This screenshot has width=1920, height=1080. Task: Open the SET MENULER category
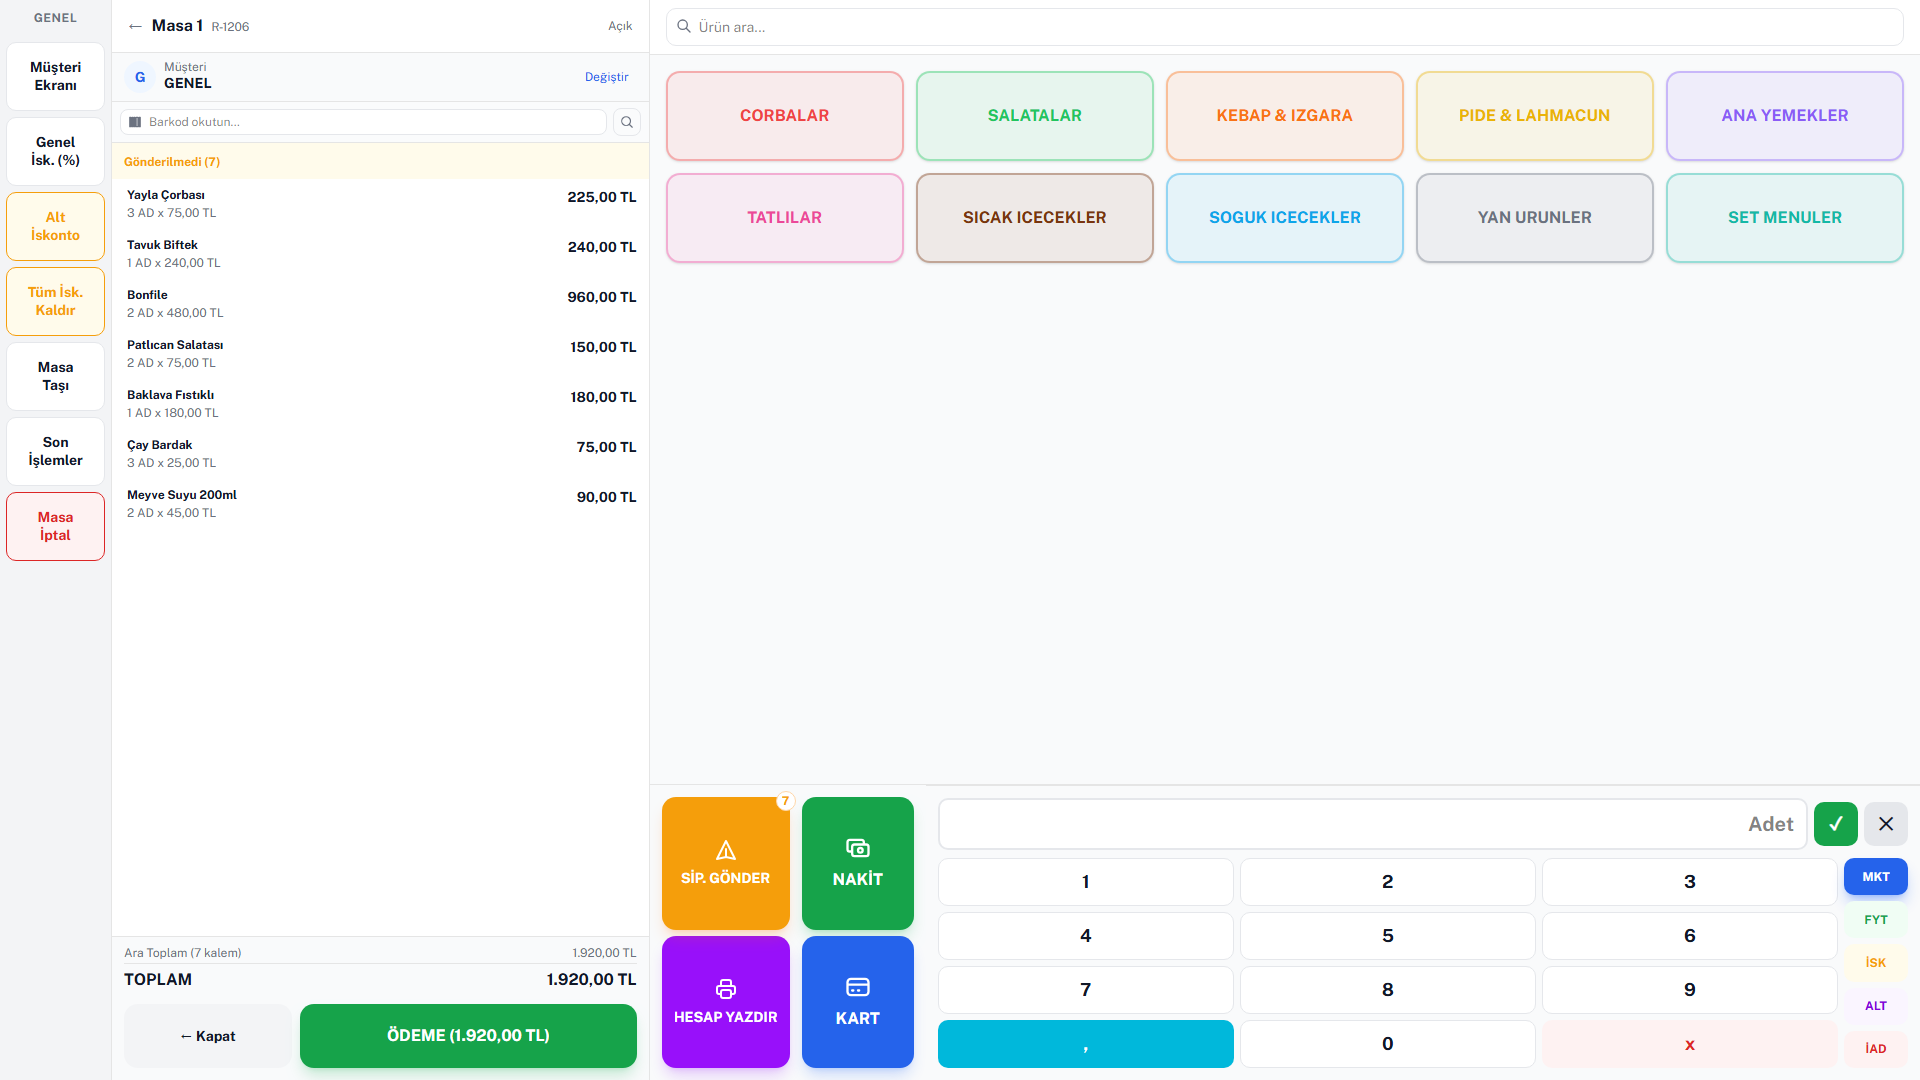pyautogui.click(x=1785, y=218)
